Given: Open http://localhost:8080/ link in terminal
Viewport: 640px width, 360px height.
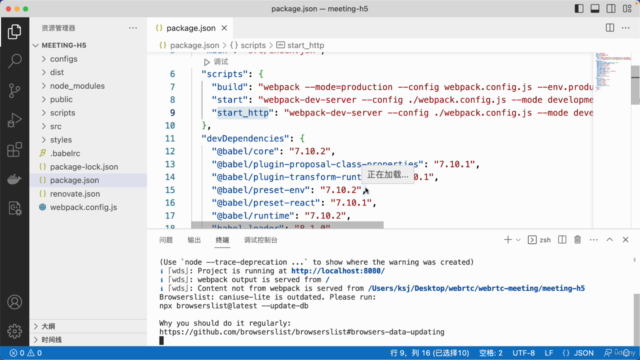Looking at the screenshot, I should point(338,271).
